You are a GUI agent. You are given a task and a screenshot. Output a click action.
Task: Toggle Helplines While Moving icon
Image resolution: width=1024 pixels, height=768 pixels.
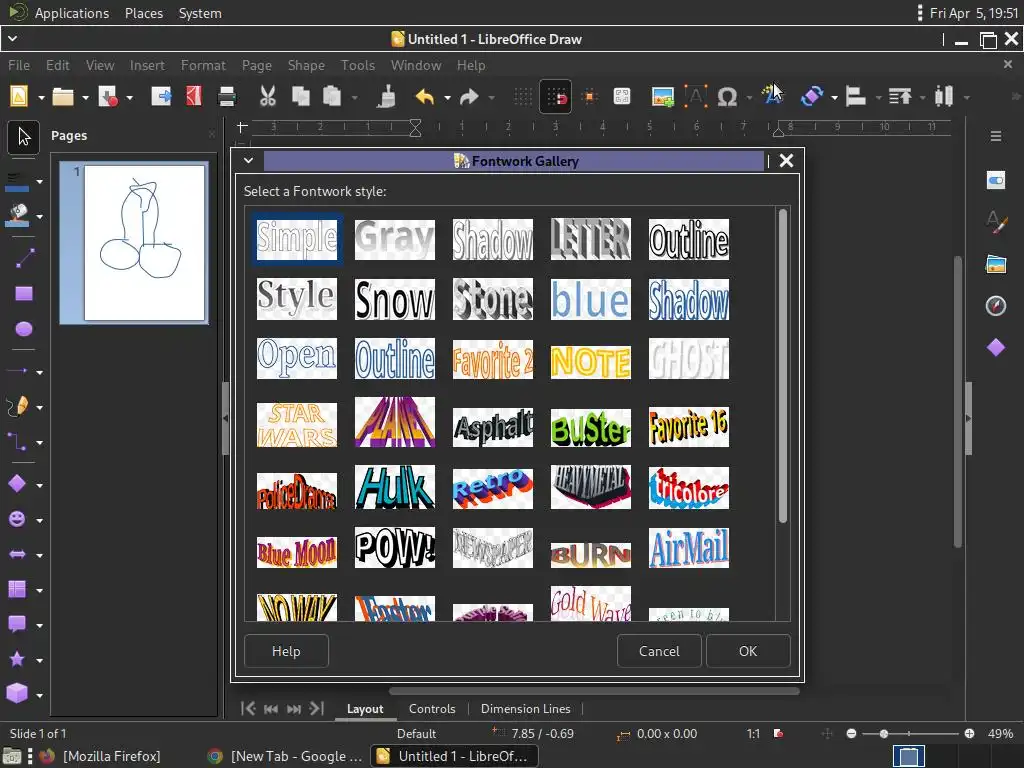589,97
